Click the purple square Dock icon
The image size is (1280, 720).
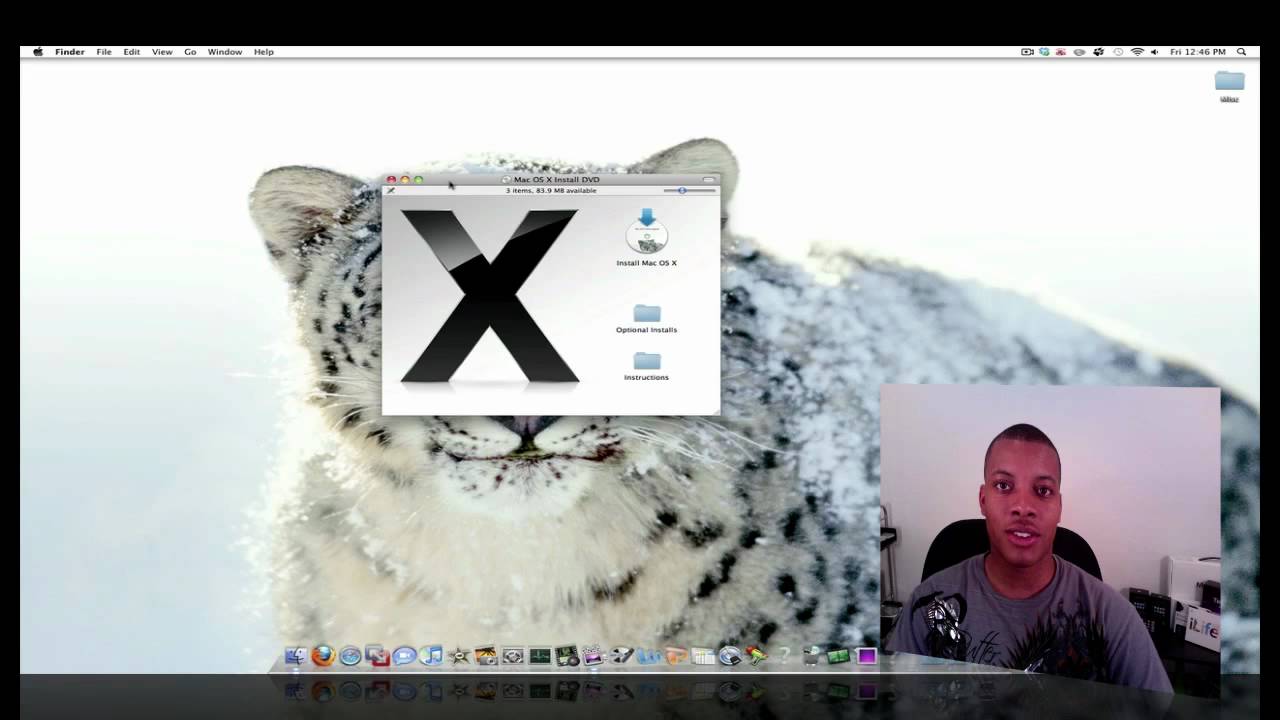pos(866,656)
